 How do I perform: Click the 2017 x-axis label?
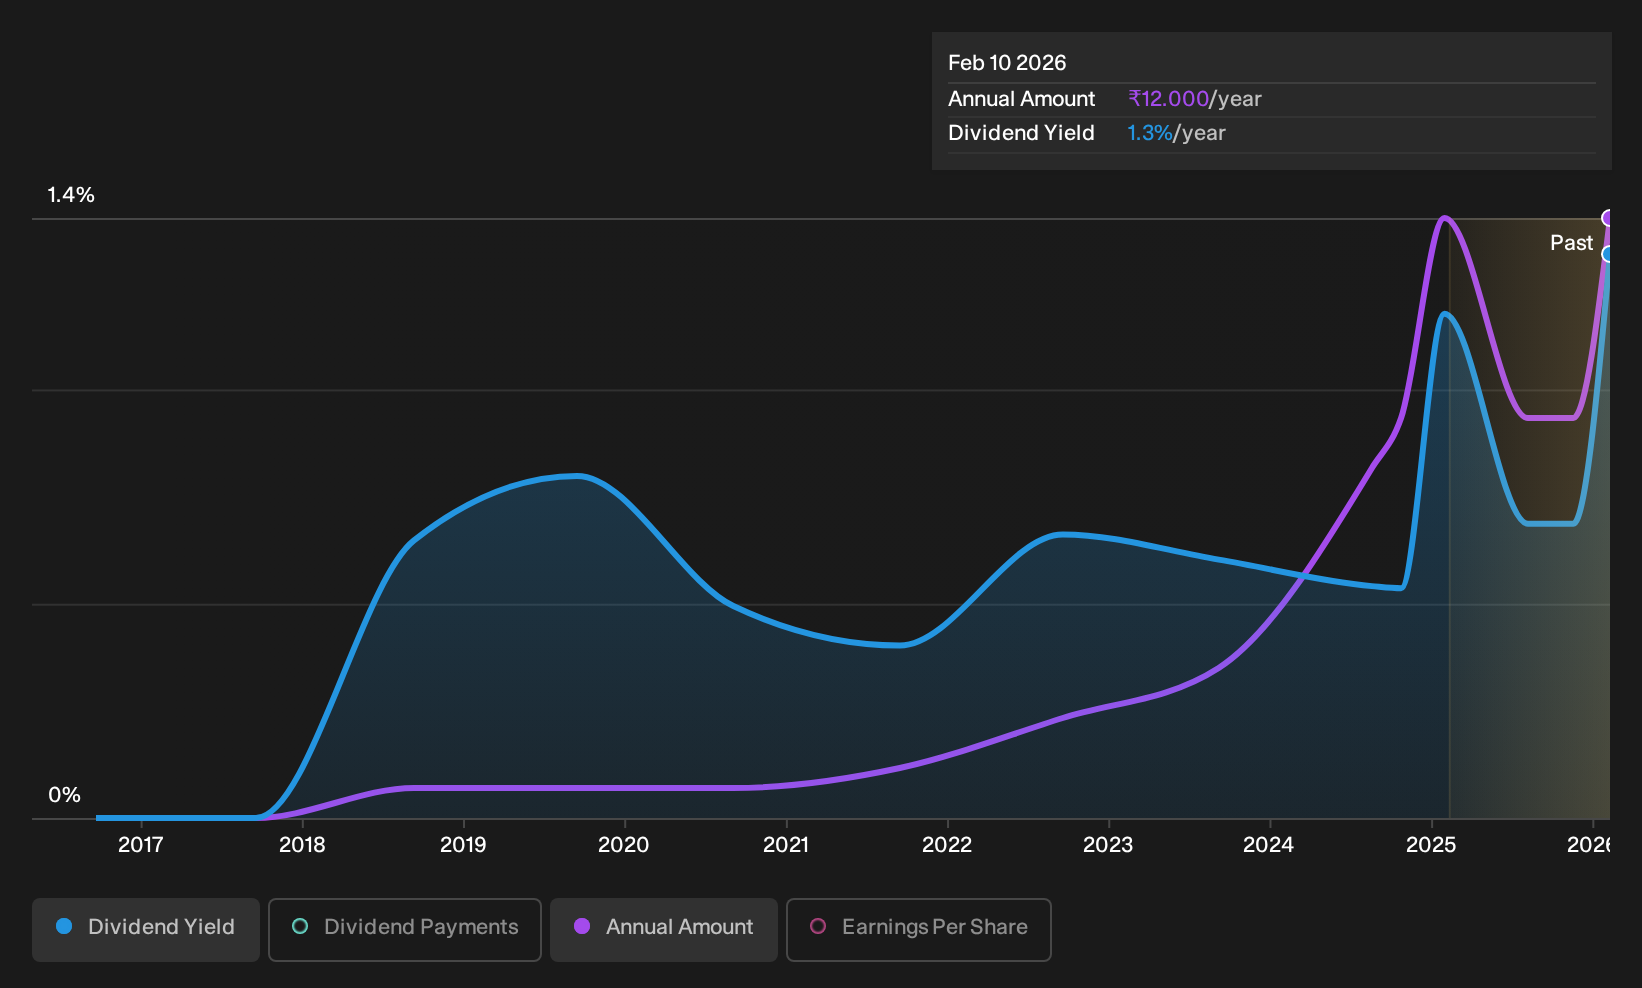pyautogui.click(x=140, y=845)
